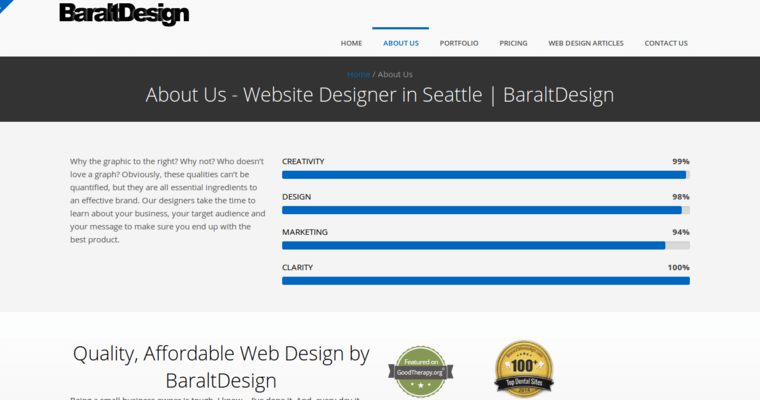Go to the Portfolio page

pyautogui.click(x=459, y=43)
